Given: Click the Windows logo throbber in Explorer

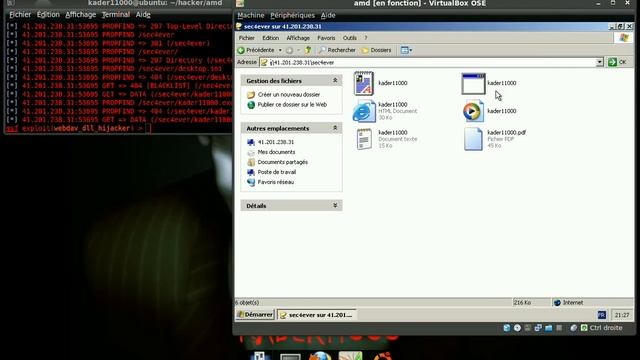Looking at the screenshot, I should coord(623,38).
